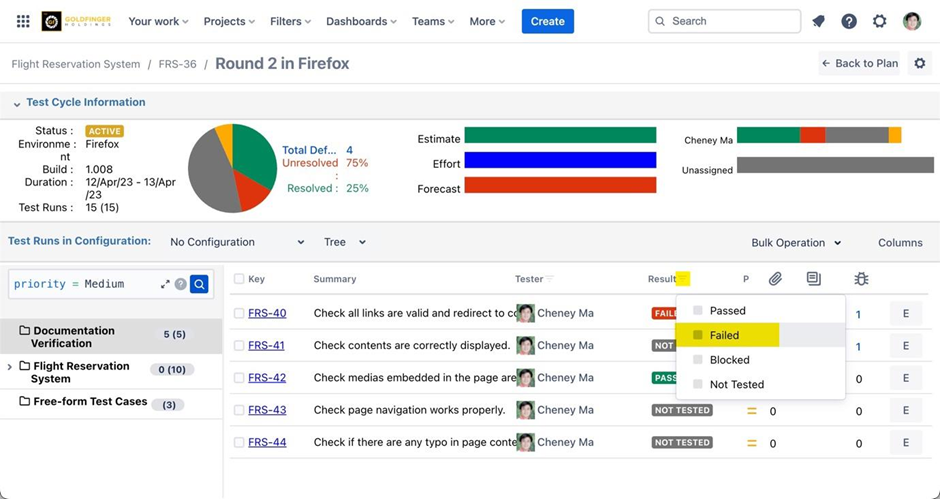Open the Projects menu
Viewport: 940px width, 499px height.
(x=229, y=21)
